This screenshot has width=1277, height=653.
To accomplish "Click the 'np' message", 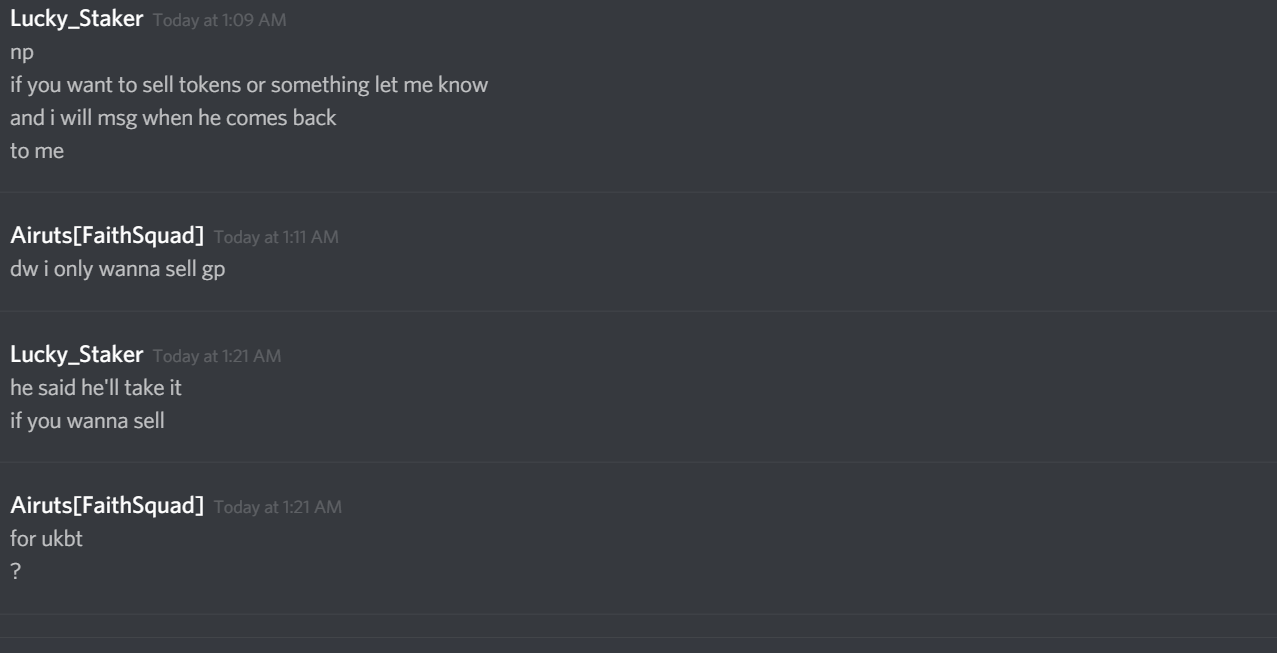I will [x=21, y=55].
